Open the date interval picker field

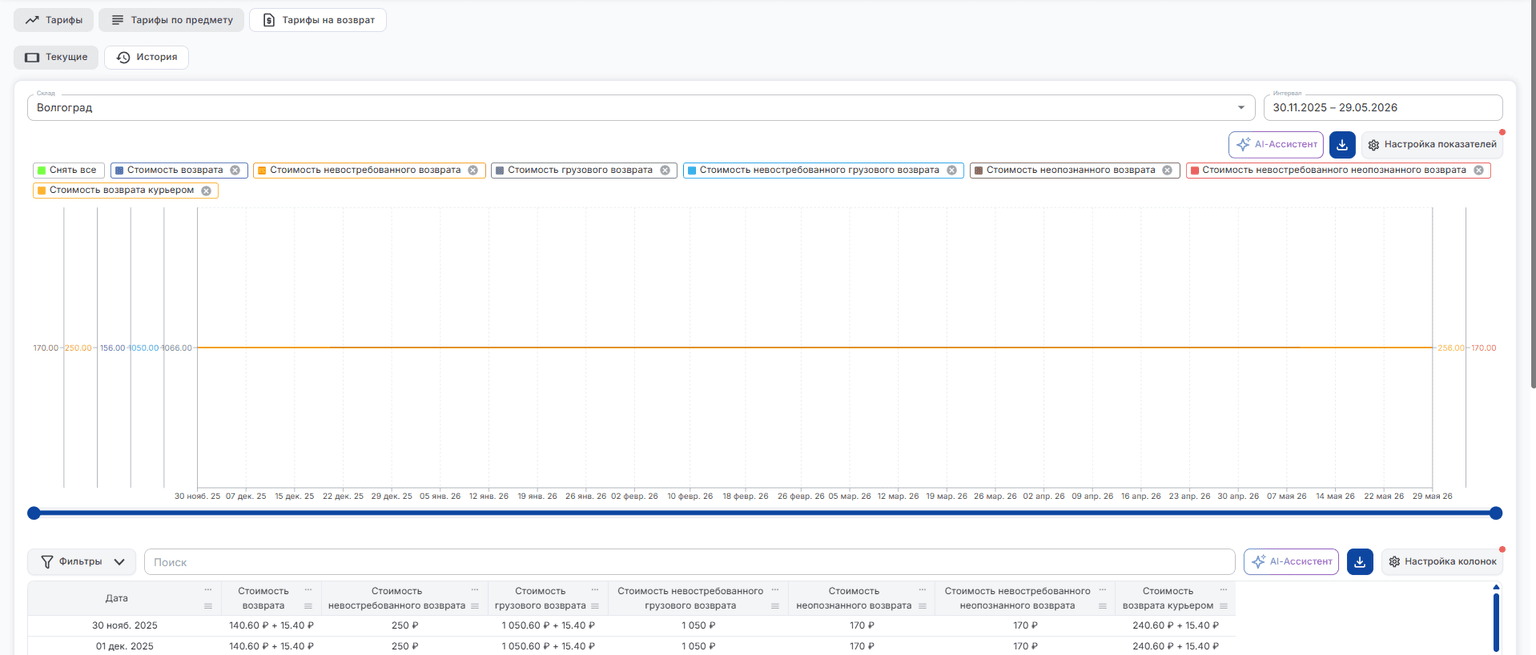1383,107
